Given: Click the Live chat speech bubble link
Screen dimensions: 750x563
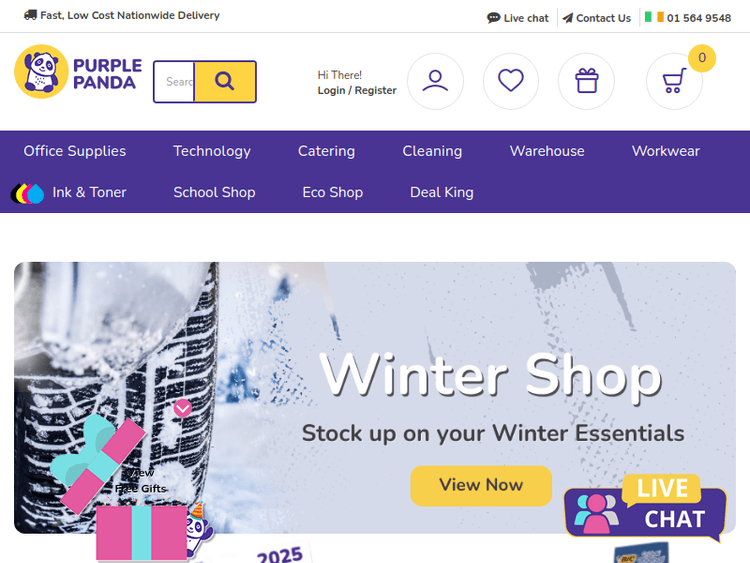Looking at the screenshot, I should tap(518, 18).
